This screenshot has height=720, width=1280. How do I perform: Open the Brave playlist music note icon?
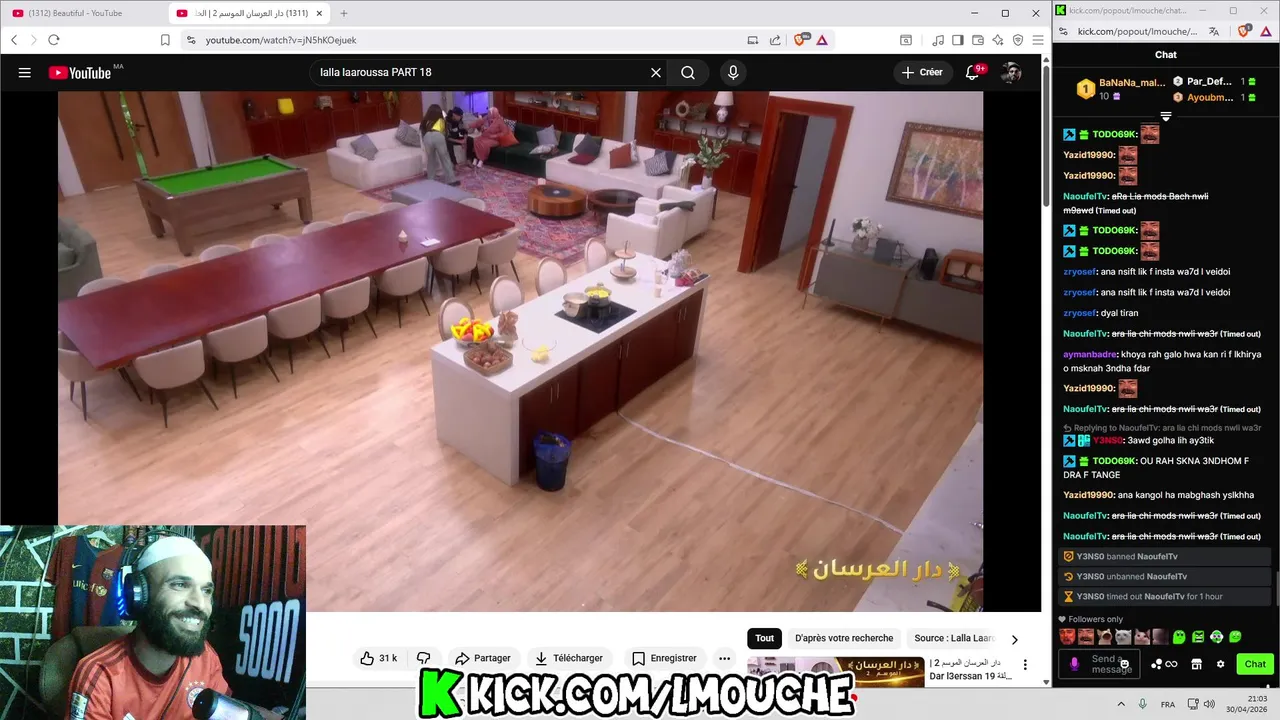pos(938,40)
